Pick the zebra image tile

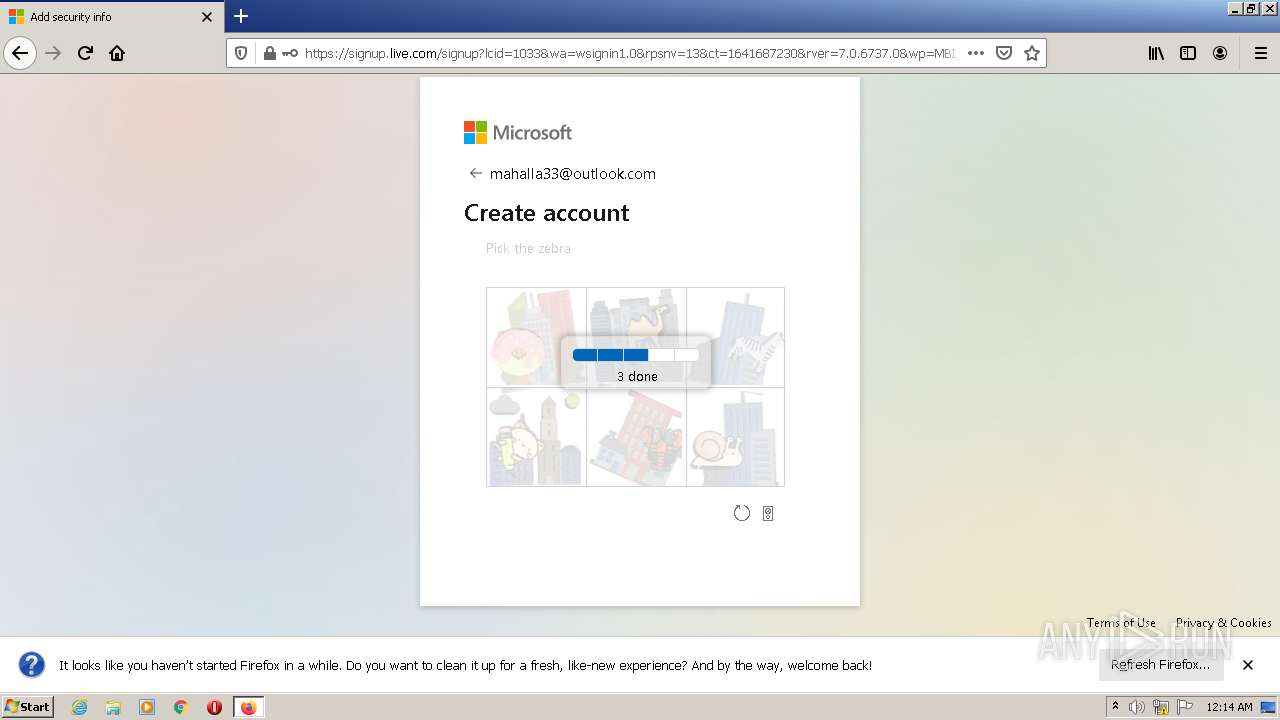pyautogui.click(x=736, y=337)
